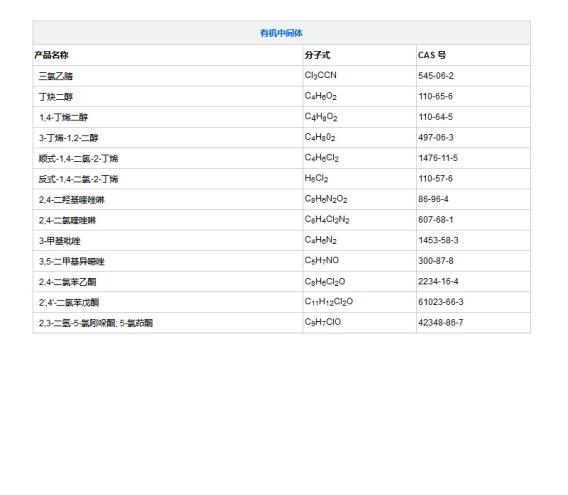Select formula C5H7NO
Screen dimensions: 568x495
coord(322,261)
